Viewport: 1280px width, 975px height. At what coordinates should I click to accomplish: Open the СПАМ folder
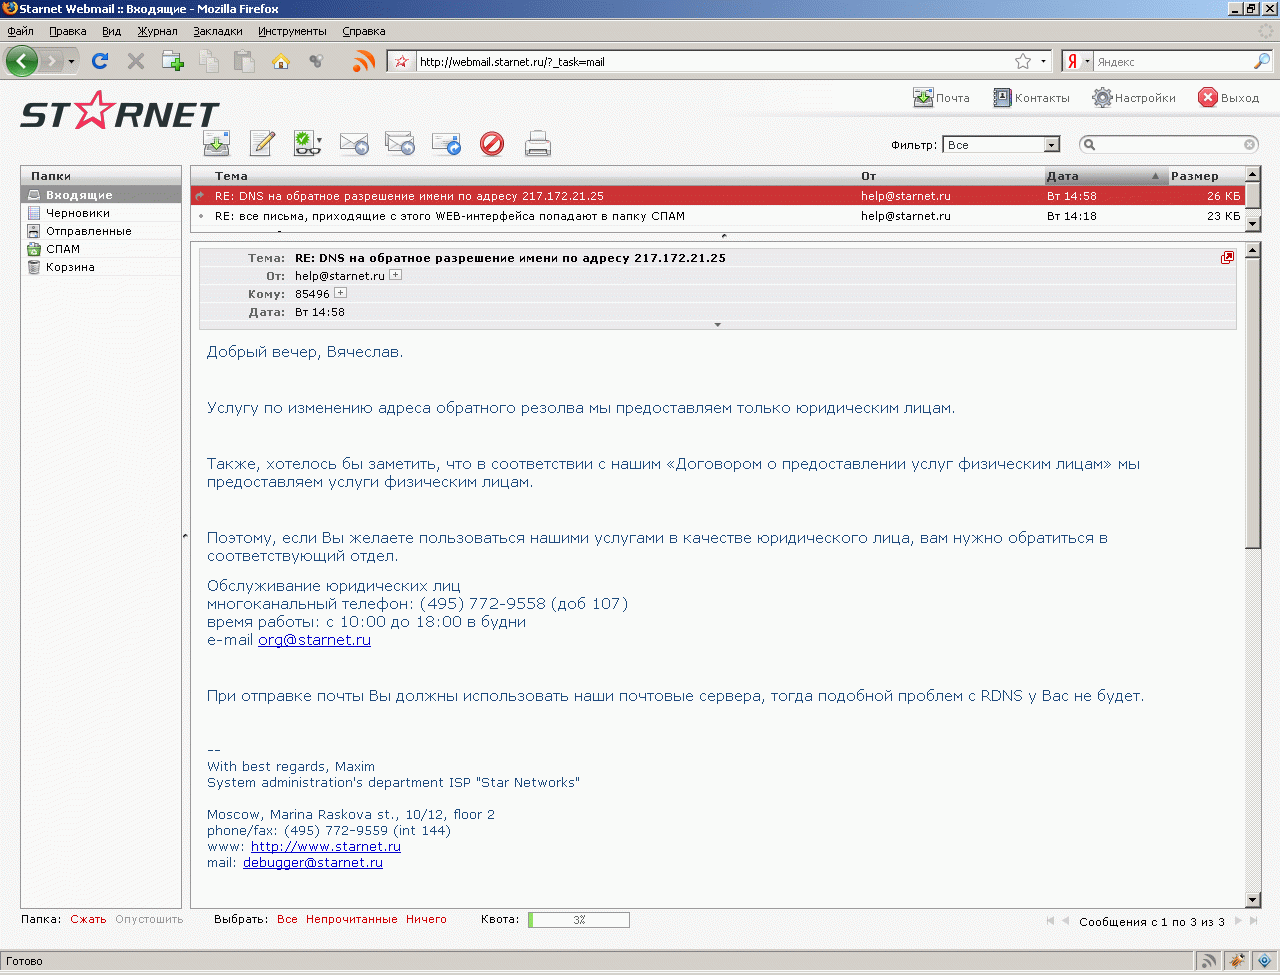click(101, 249)
